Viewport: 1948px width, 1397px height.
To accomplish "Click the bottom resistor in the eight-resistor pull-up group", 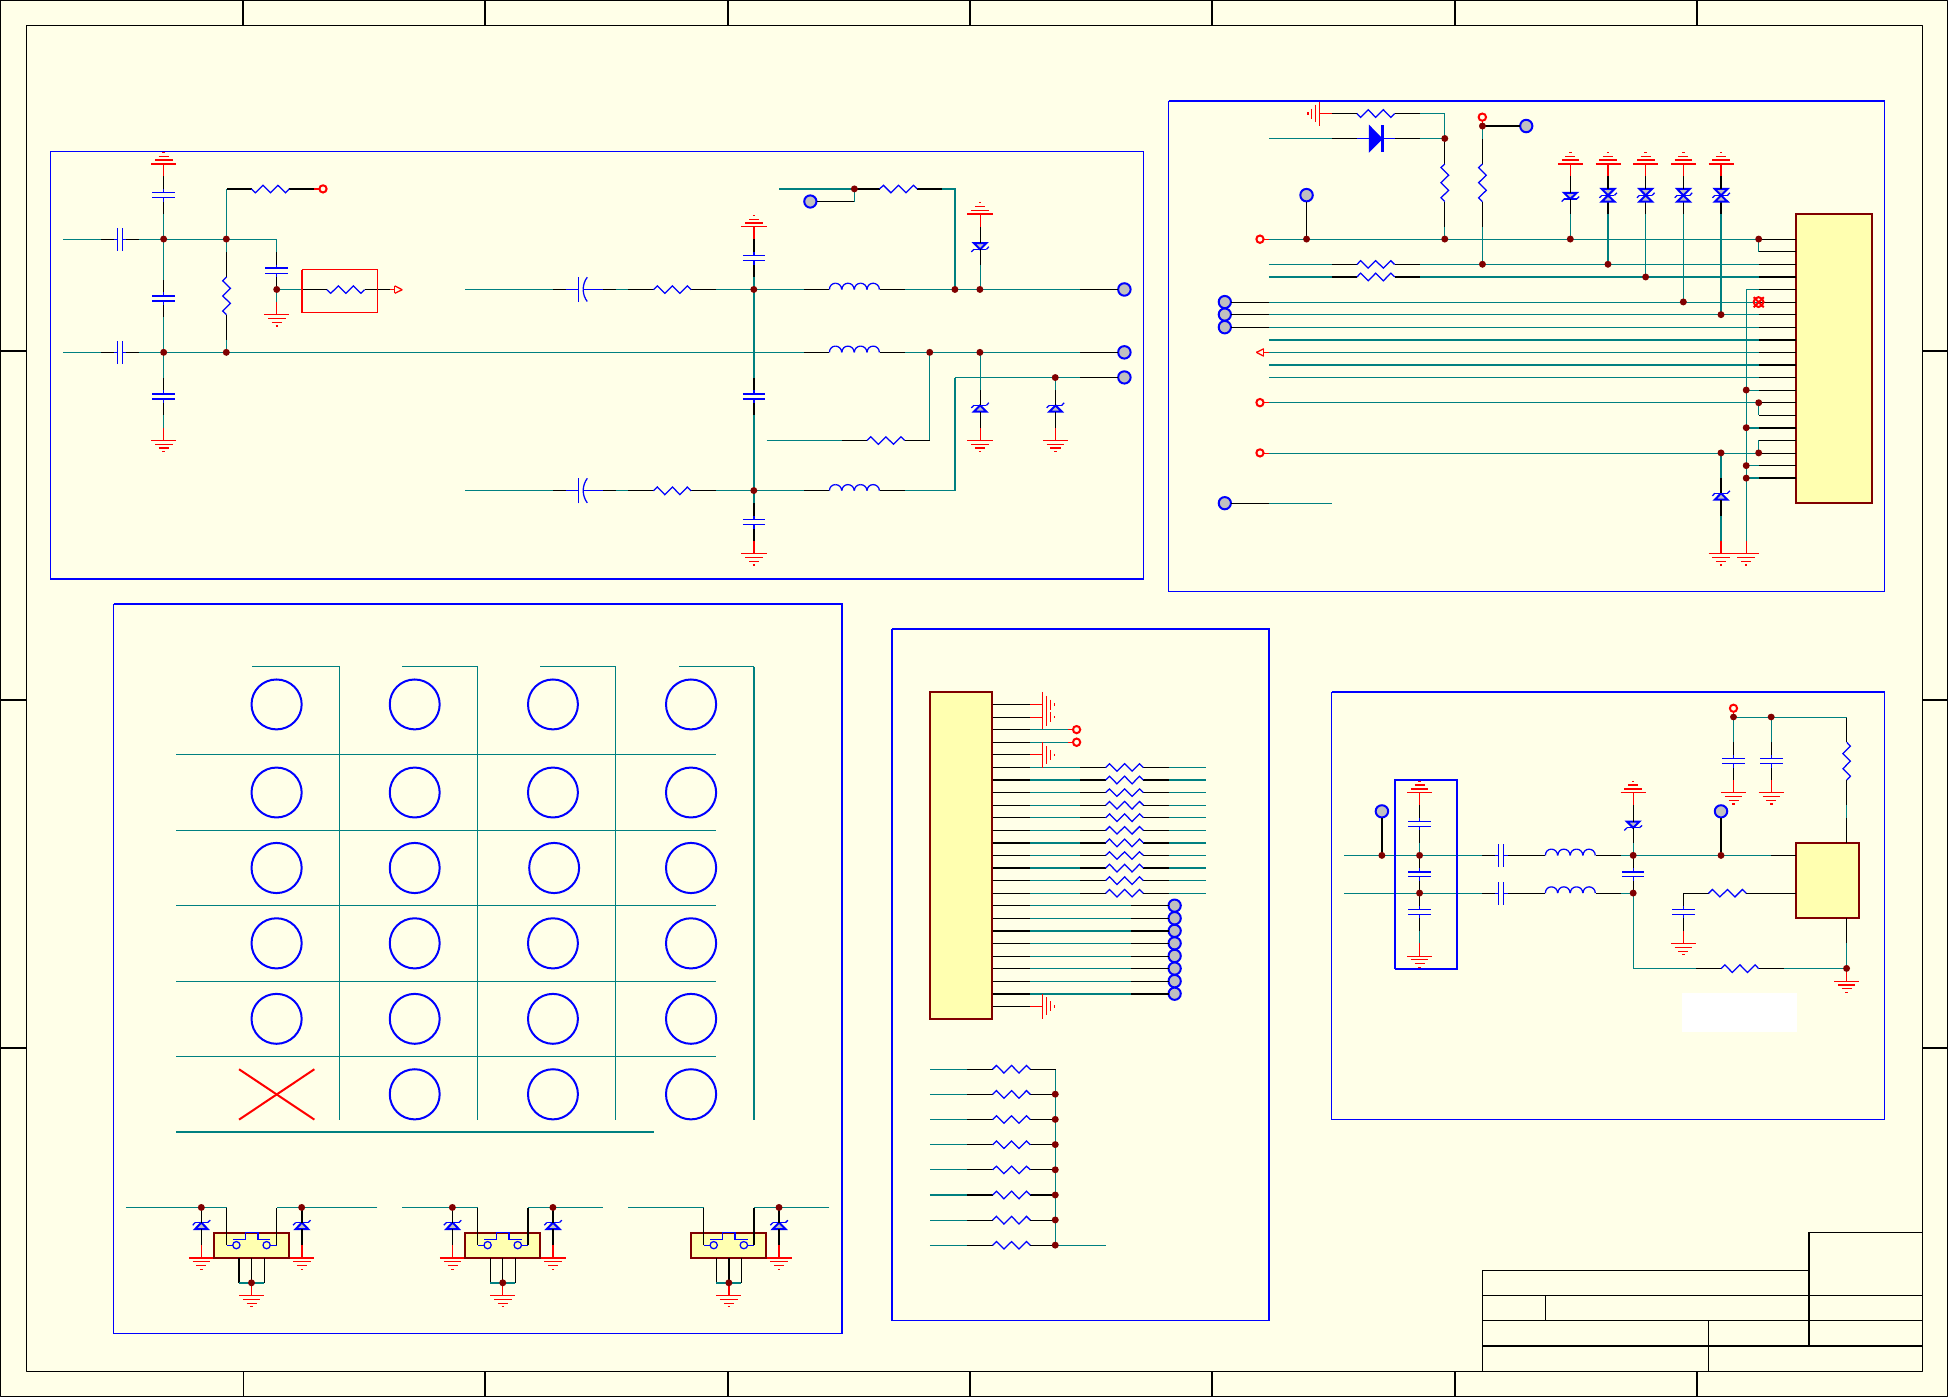I will 1011,1245.
